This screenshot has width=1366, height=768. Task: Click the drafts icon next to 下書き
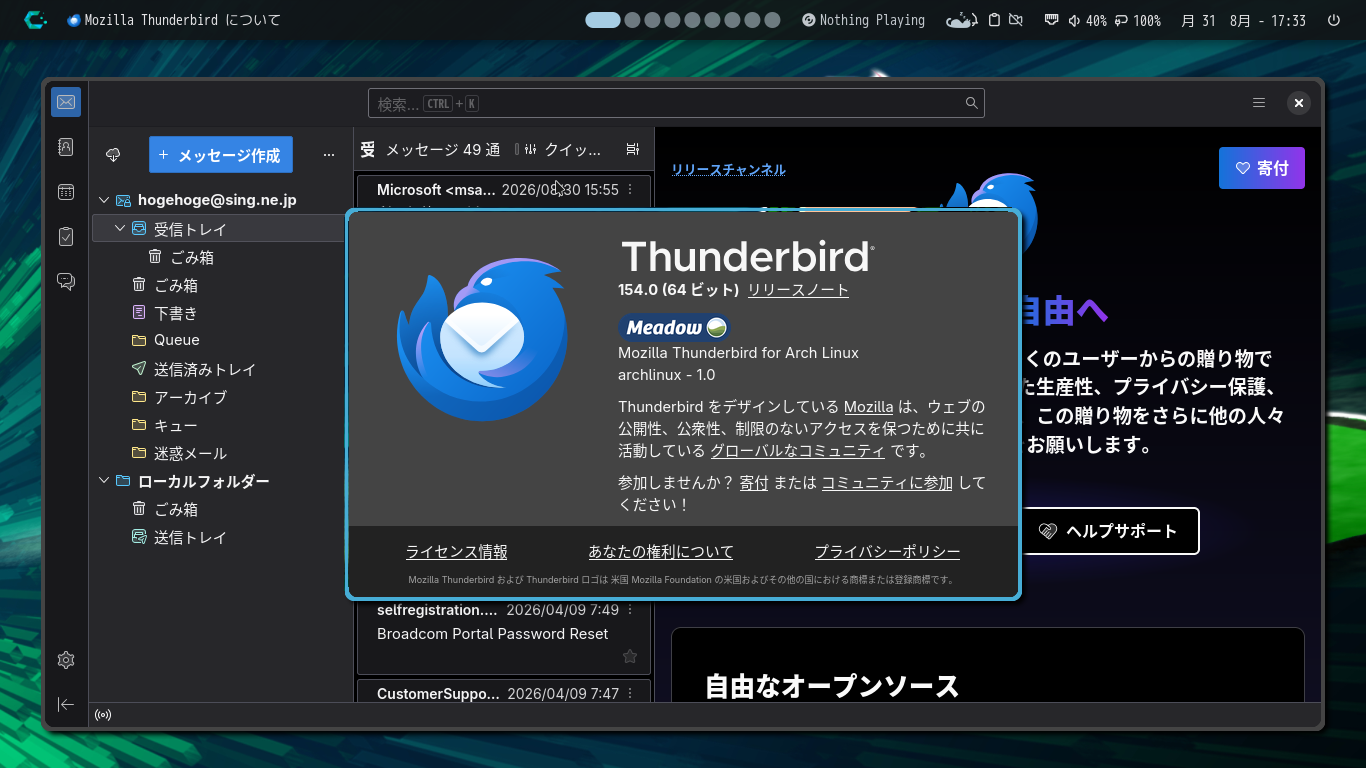pos(139,313)
